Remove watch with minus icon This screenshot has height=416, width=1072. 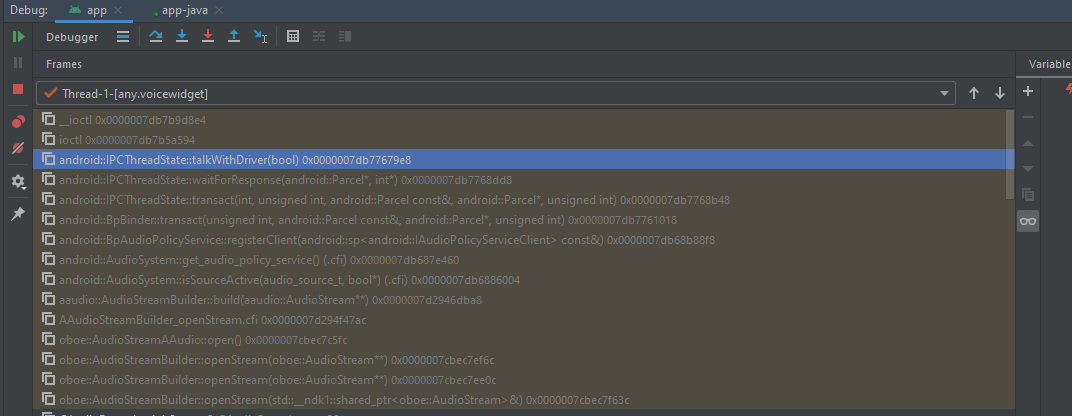coord(1028,117)
